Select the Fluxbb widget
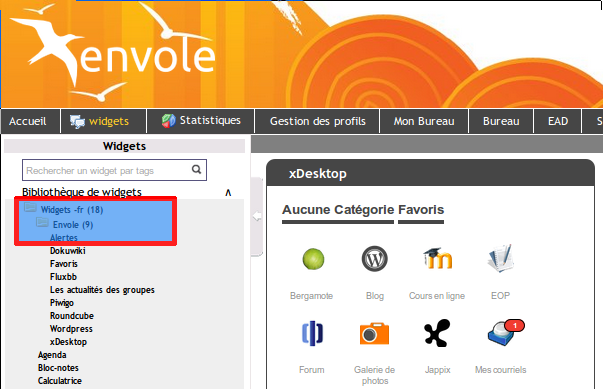The width and height of the screenshot is (603, 389). tap(63, 277)
